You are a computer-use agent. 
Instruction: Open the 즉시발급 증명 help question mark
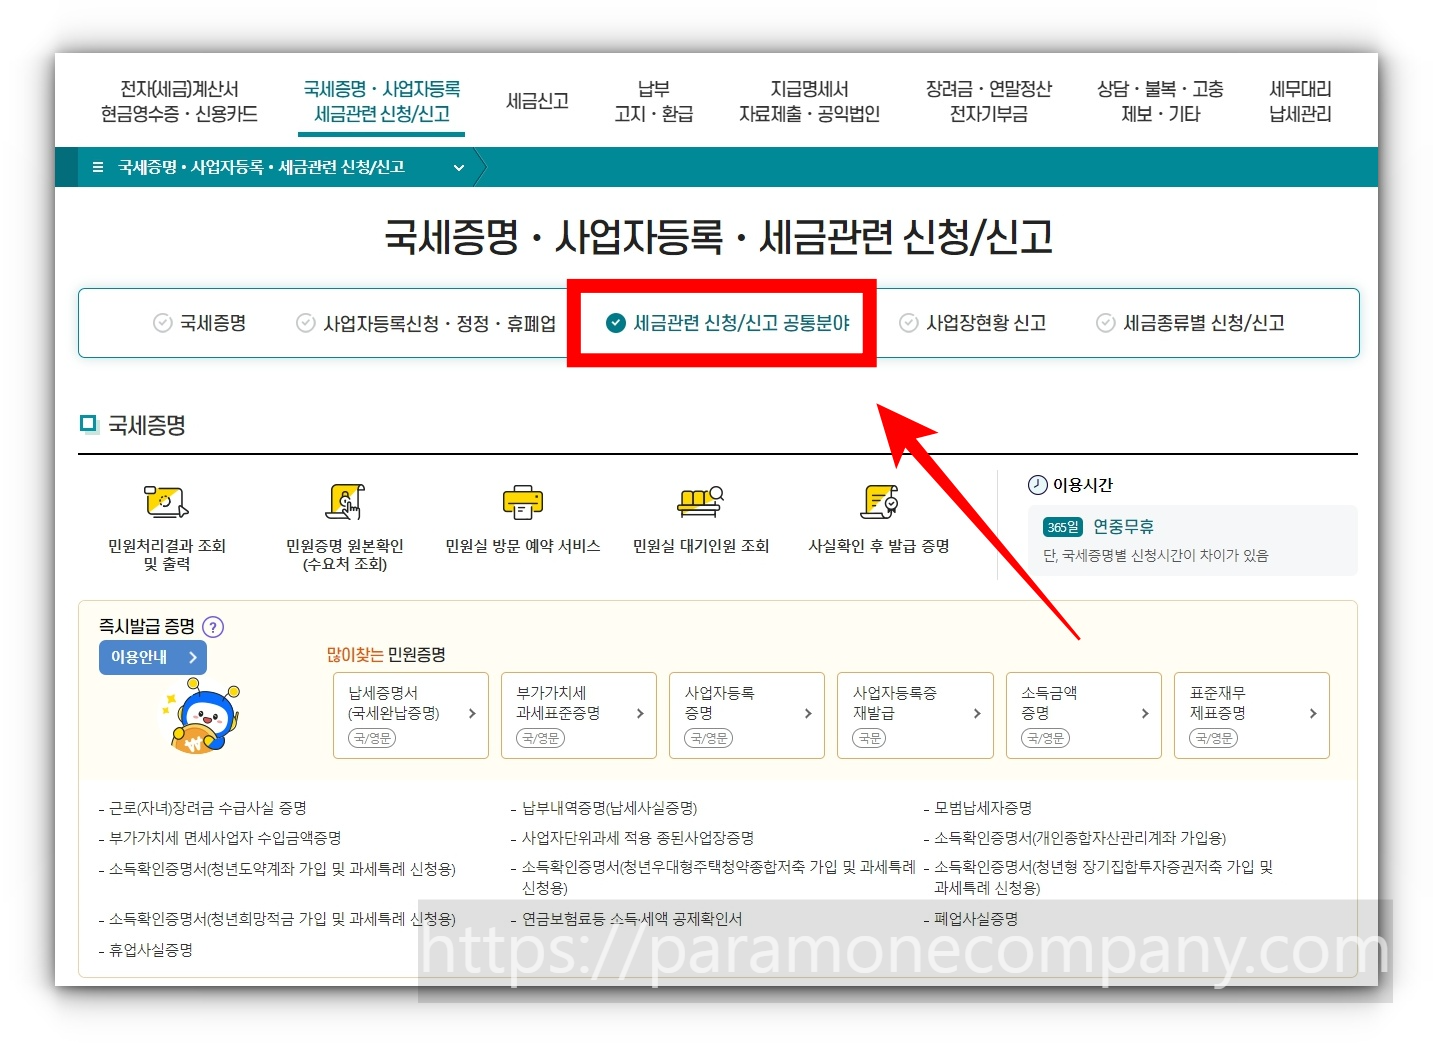point(212,627)
